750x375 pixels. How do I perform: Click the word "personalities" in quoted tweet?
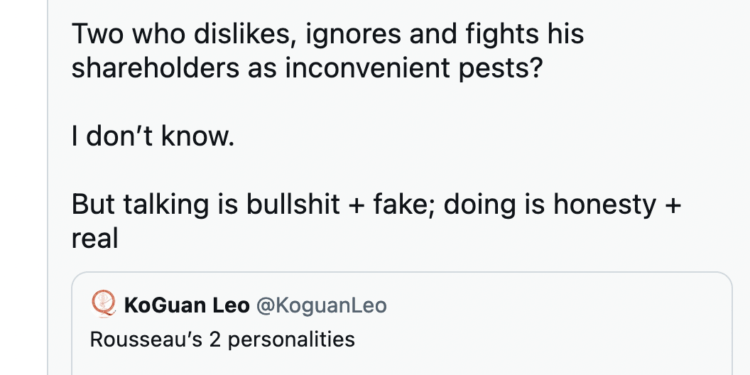coord(290,340)
